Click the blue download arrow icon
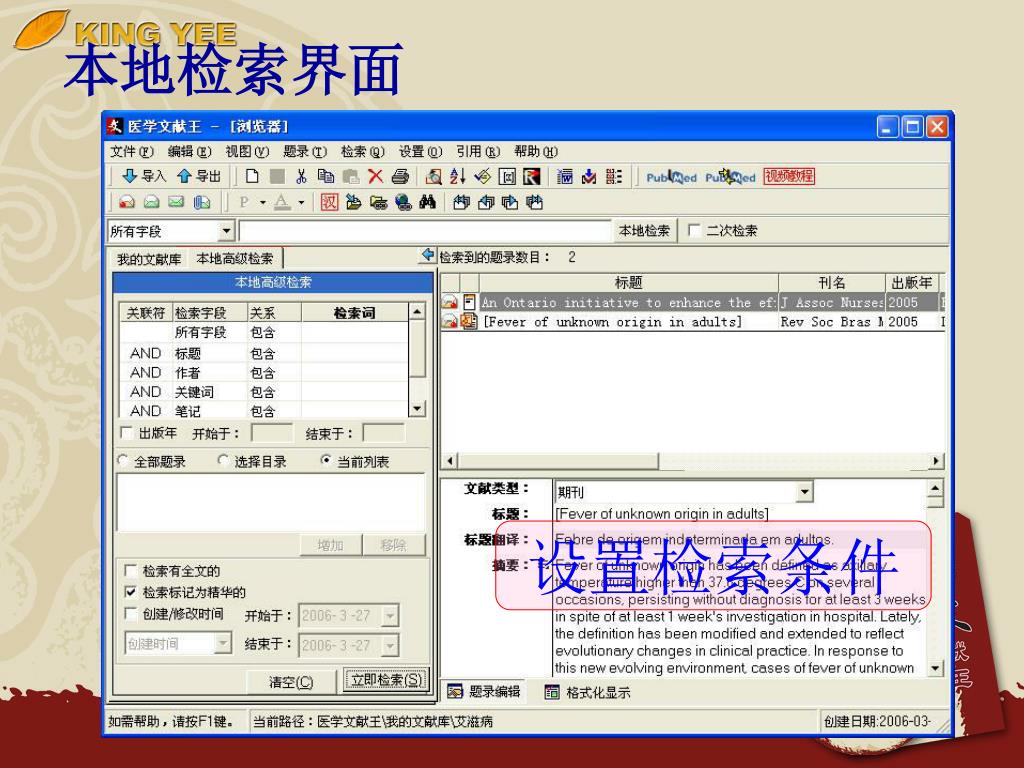1024x768 pixels. [588, 176]
